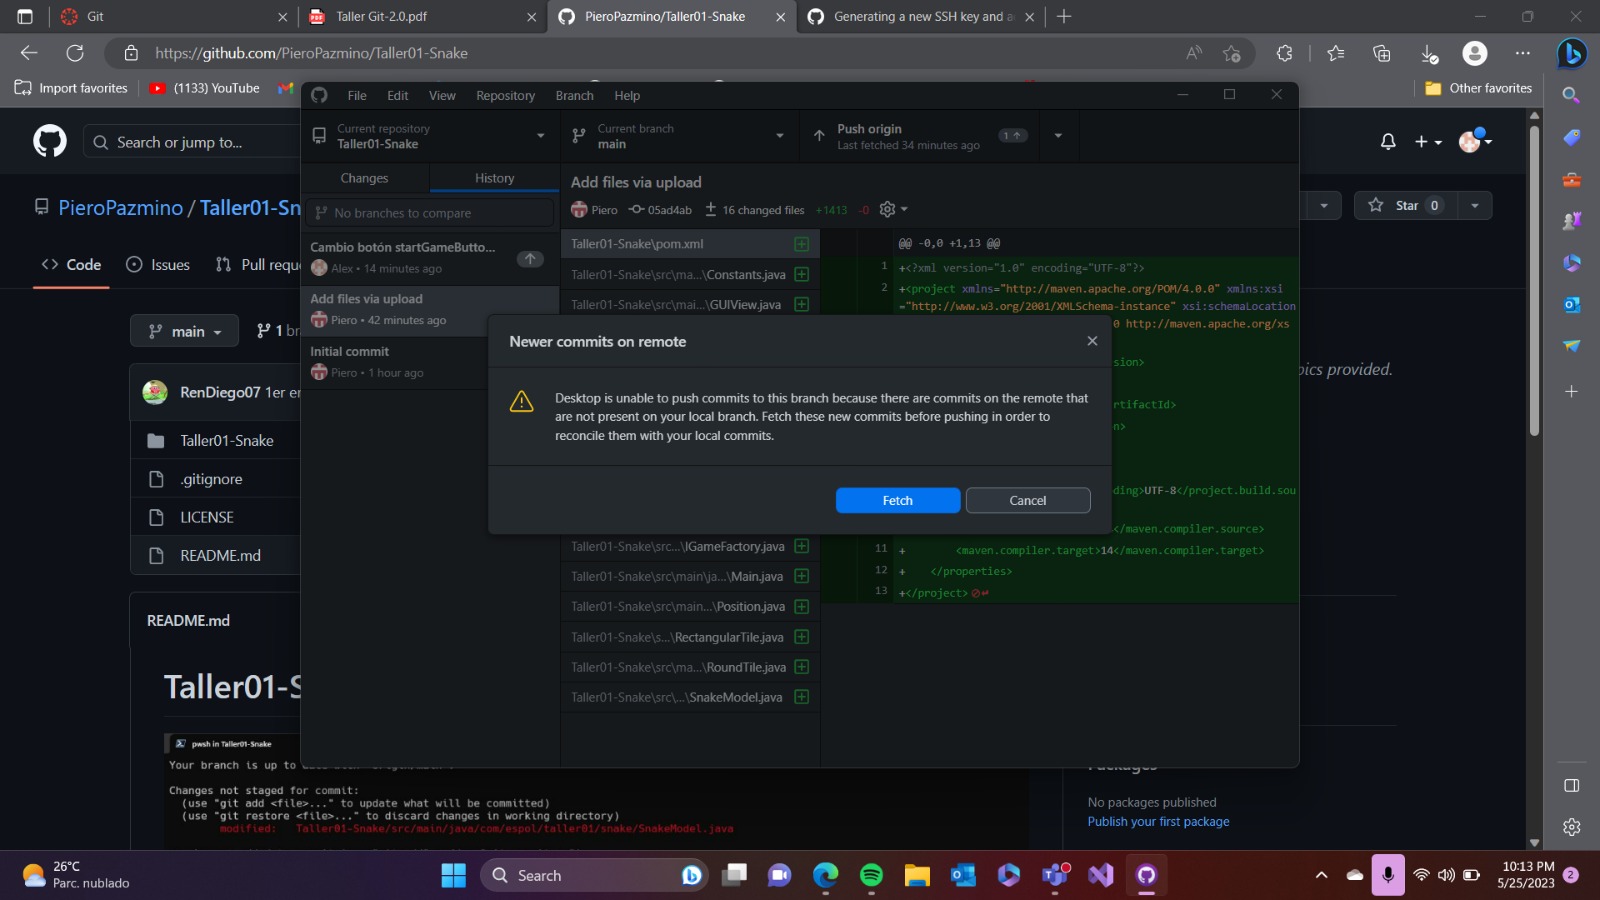Open the Repository menu in GitHub Desktop
1600x900 pixels.
tap(505, 95)
